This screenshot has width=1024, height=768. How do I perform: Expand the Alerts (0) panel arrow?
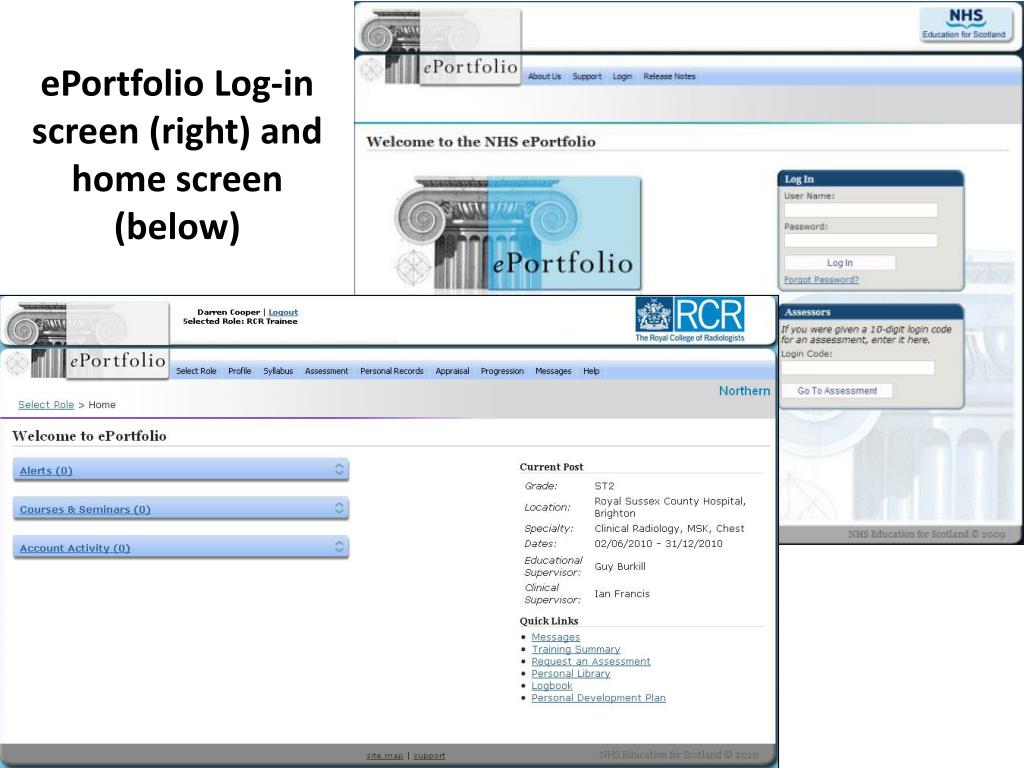pos(339,469)
